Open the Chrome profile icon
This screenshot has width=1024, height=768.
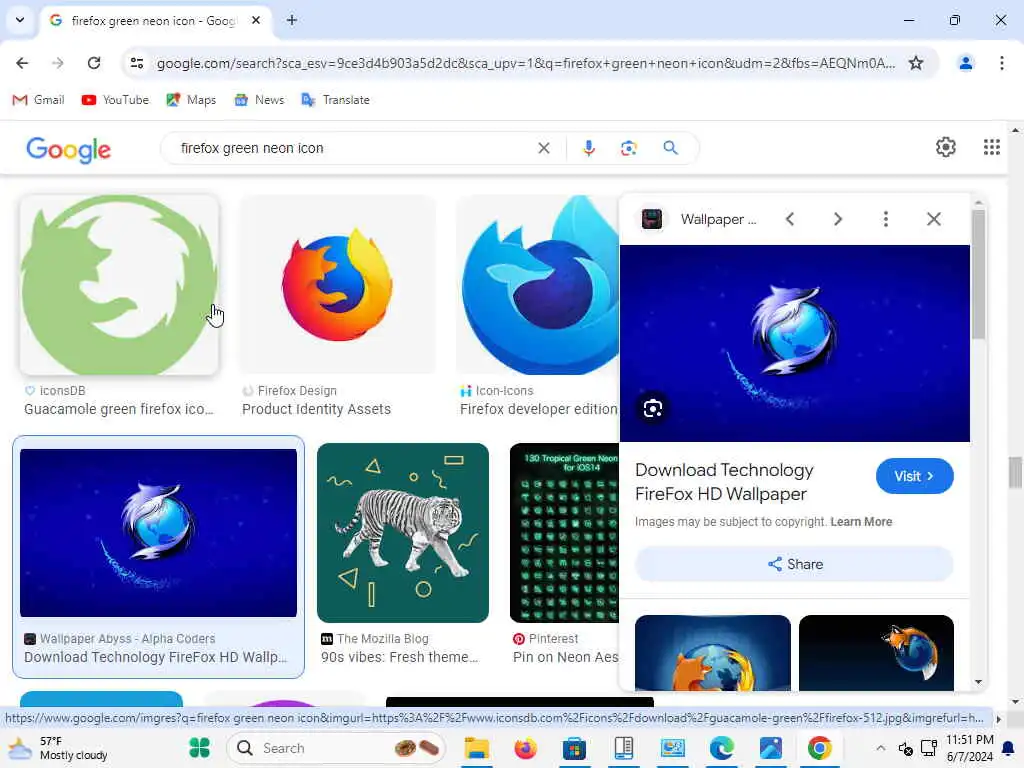pyautogui.click(x=965, y=63)
